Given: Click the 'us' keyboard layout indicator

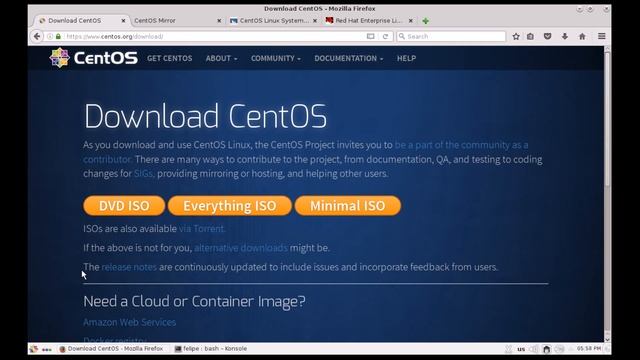Looking at the screenshot, I should 521,349.
